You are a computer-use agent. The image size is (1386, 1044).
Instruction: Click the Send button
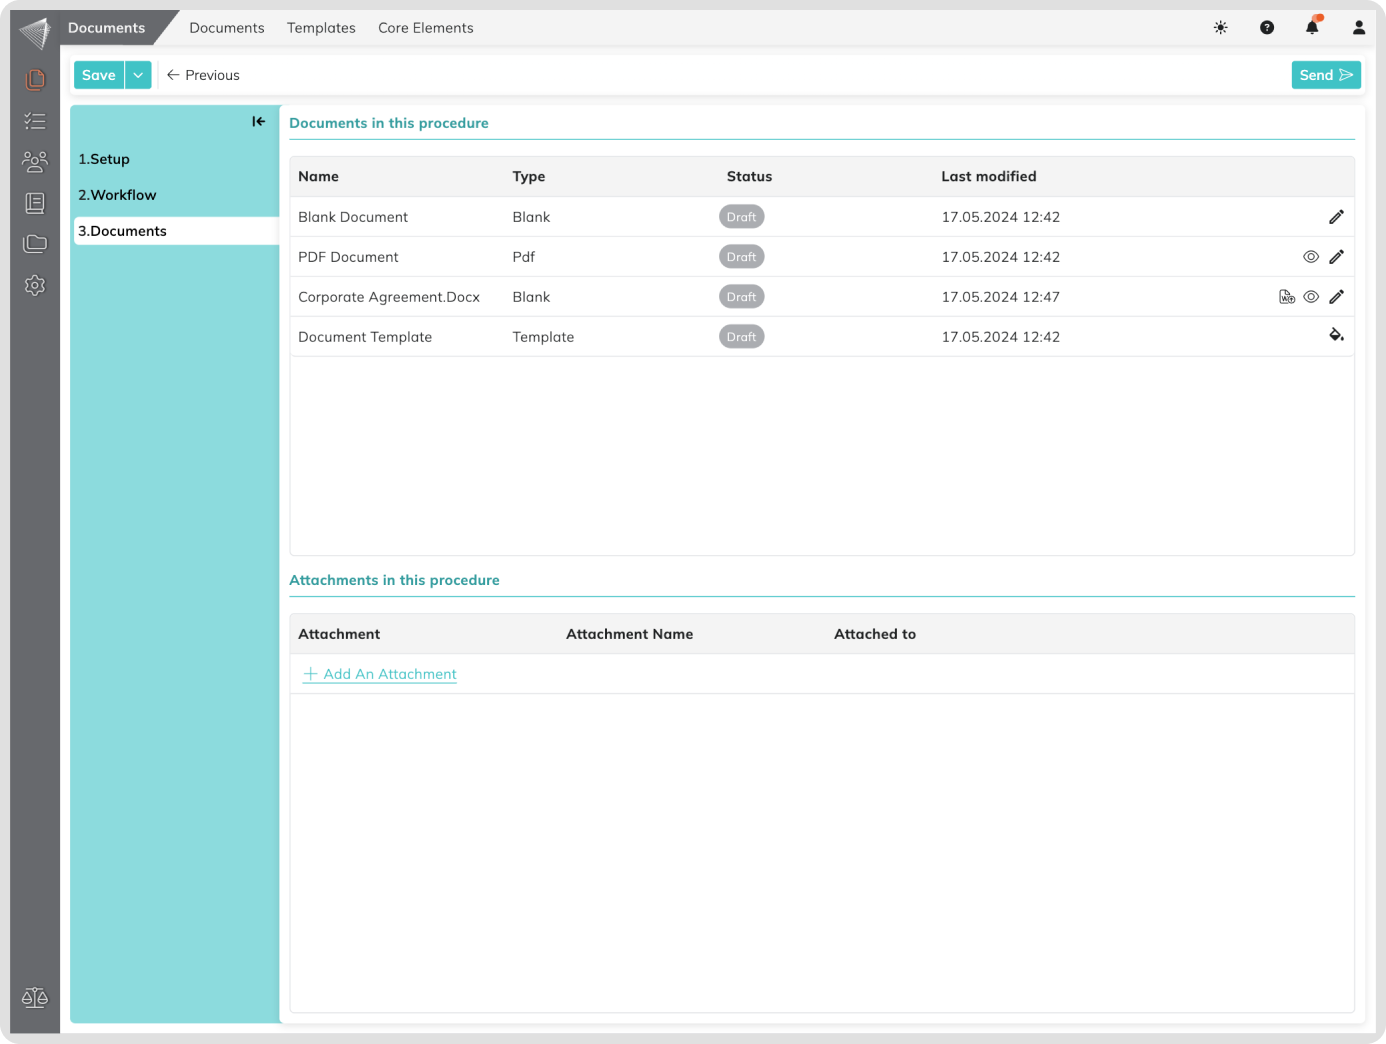(x=1325, y=75)
